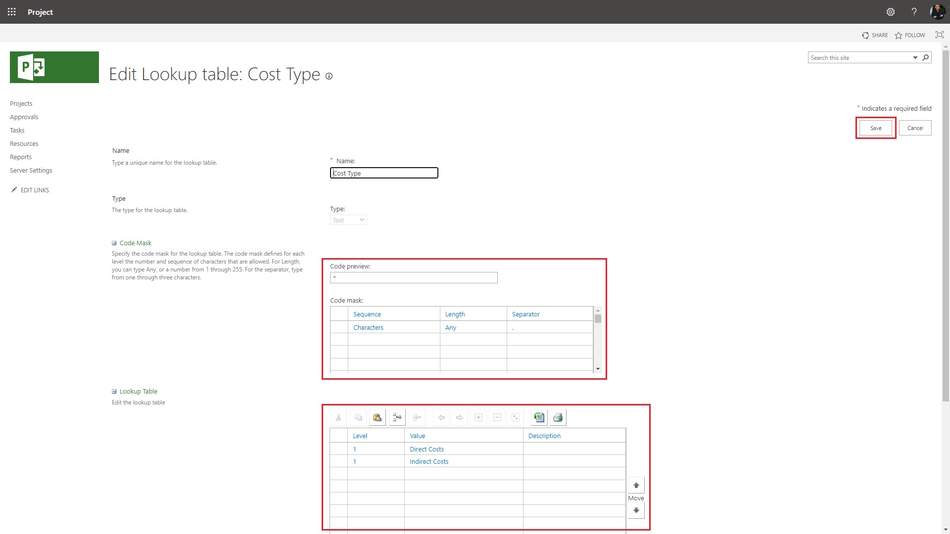
Task: Click the EDIT LINKS pencil icon
Action: [x=14, y=190]
